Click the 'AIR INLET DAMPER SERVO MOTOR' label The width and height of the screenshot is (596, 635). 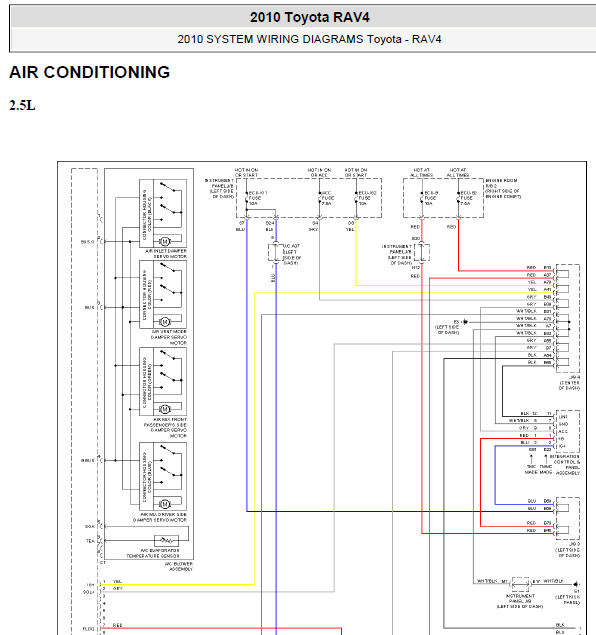[166, 254]
